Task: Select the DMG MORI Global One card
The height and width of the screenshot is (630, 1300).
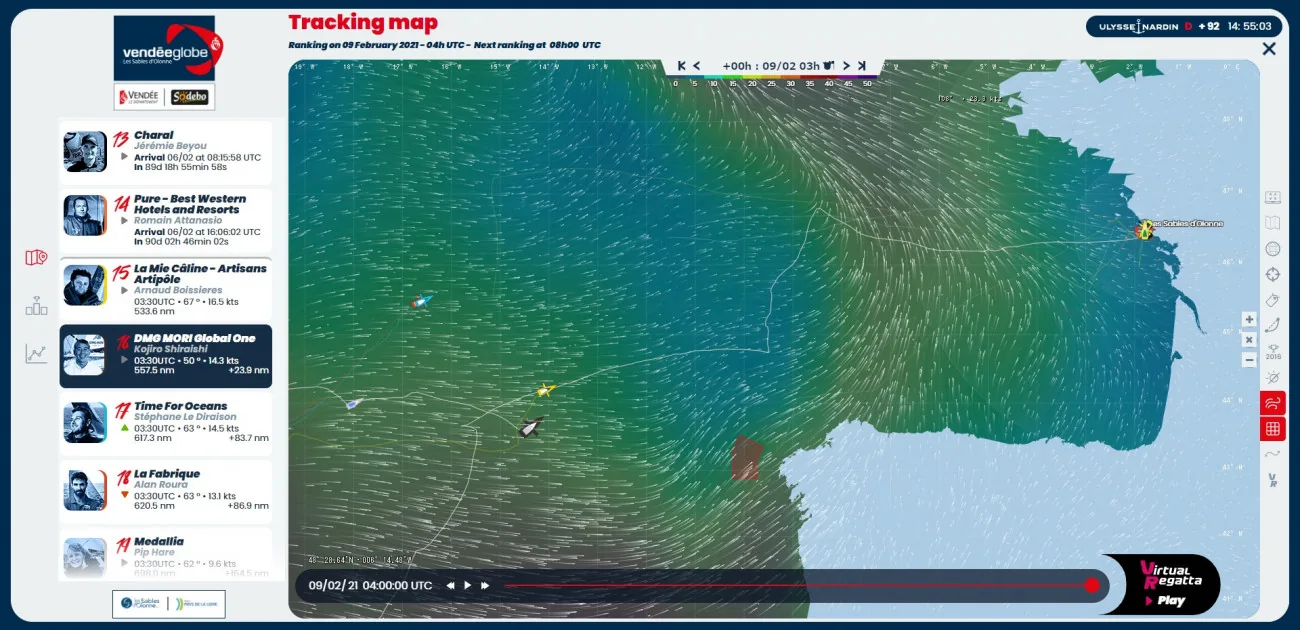Action: 166,356
